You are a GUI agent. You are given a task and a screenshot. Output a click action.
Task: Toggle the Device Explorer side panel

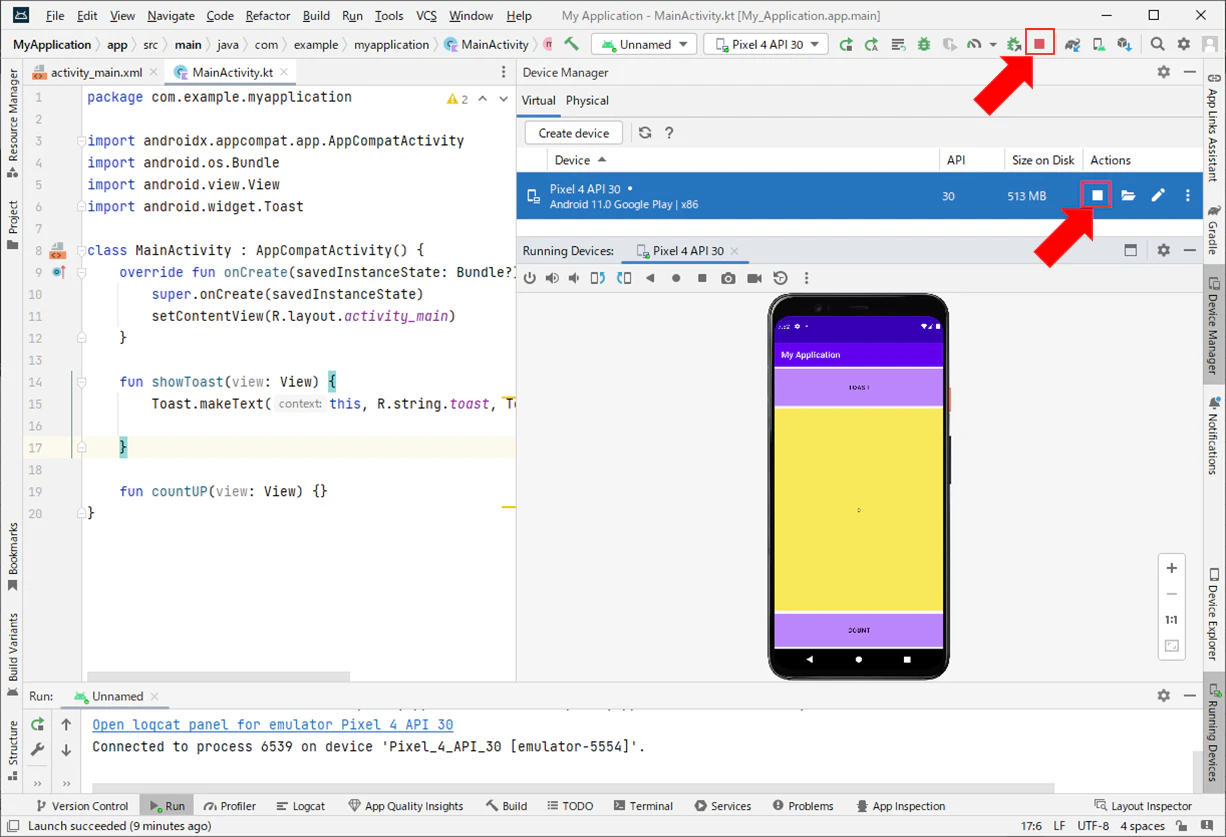pyautogui.click(x=1213, y=614)
